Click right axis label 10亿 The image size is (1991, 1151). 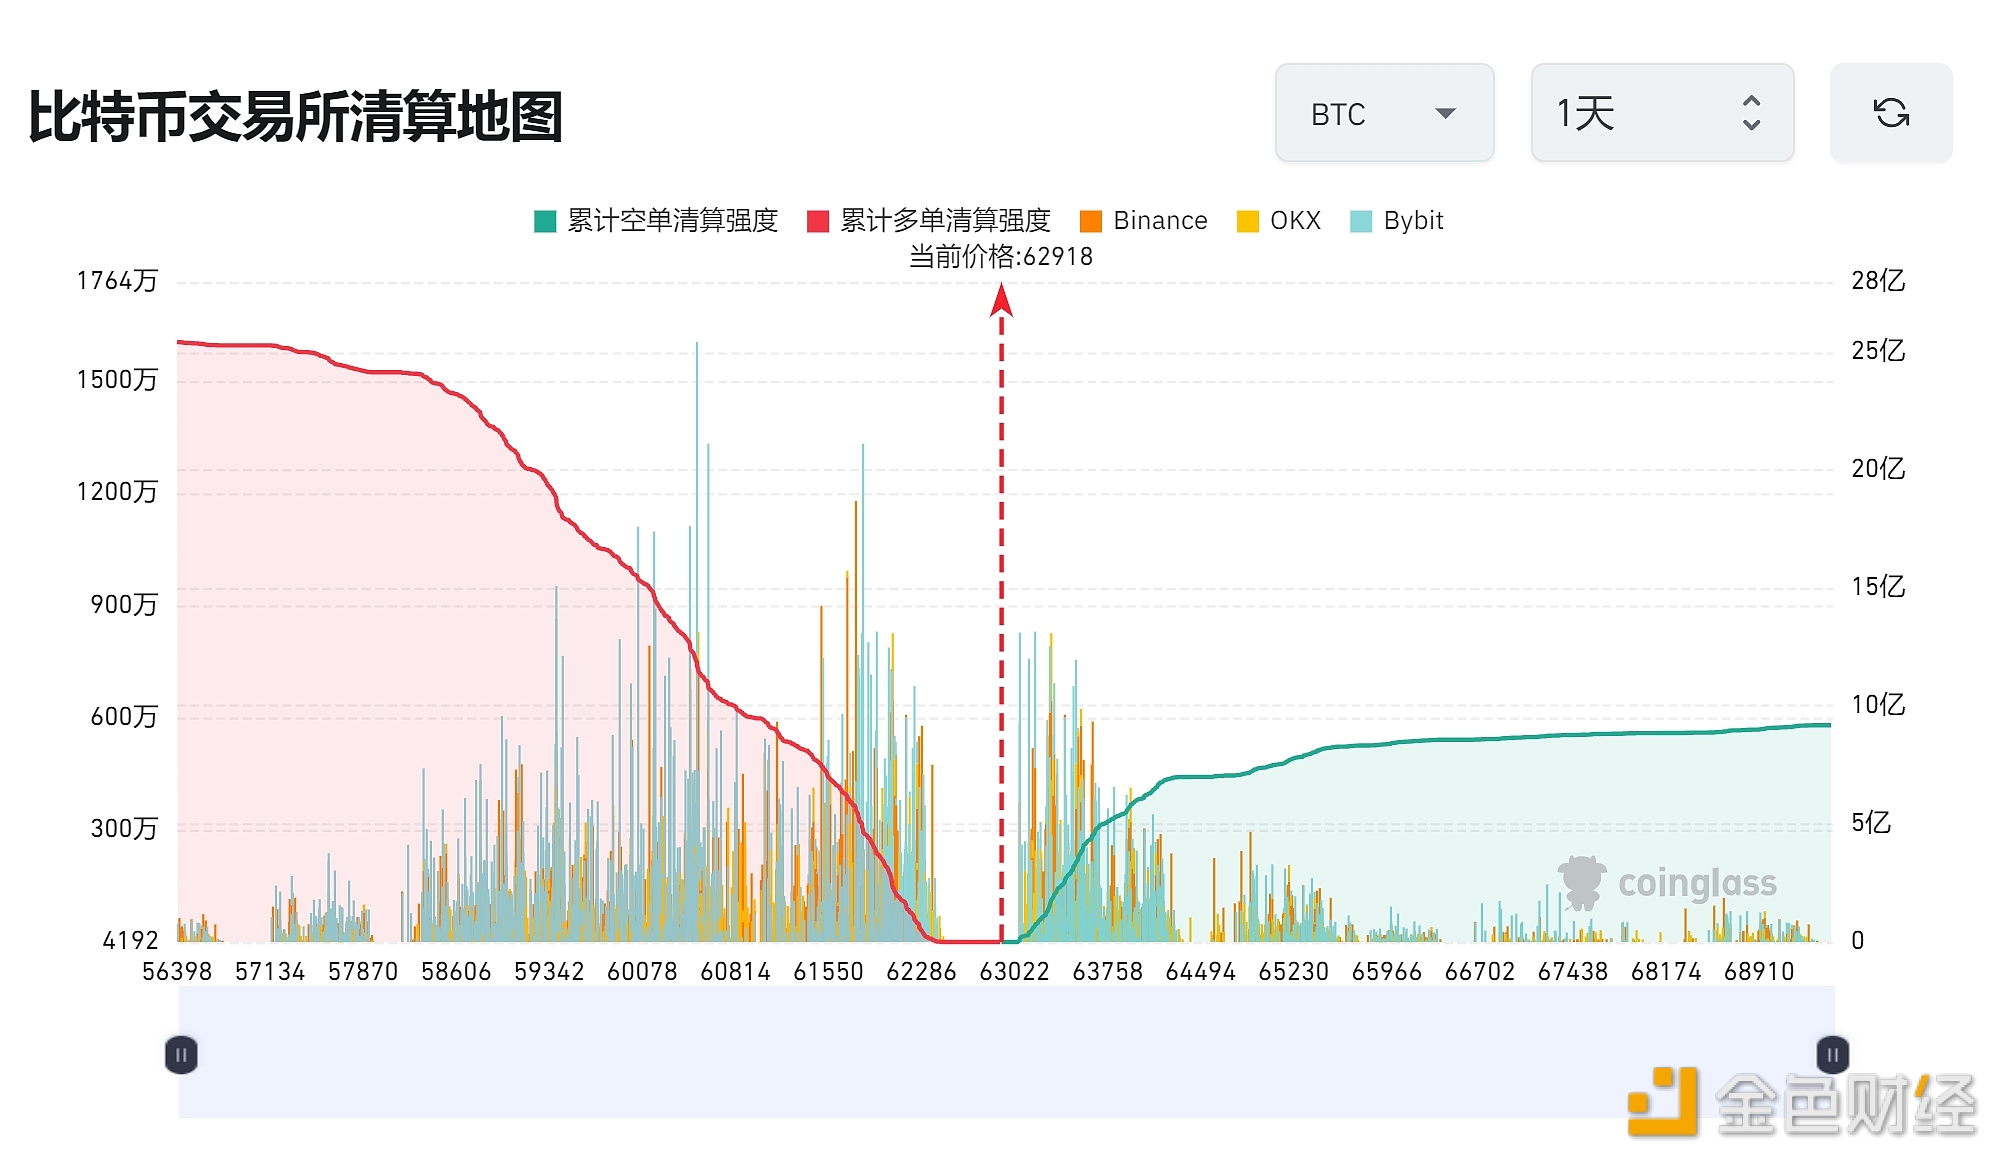(1878, 705)
